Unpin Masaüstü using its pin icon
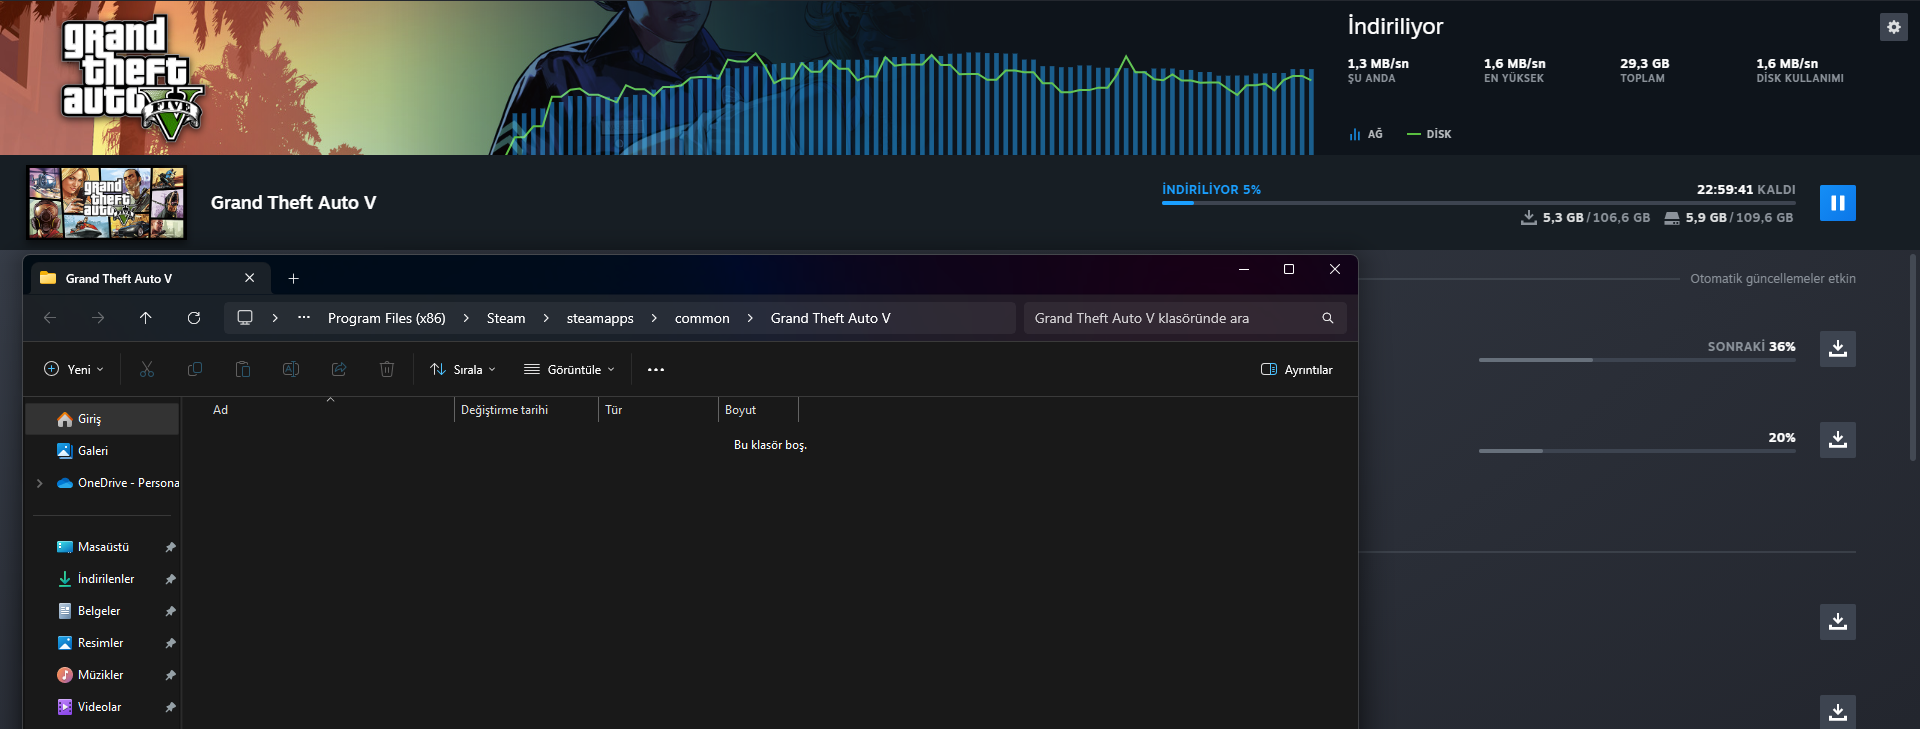This screenshot has width=1920, height=729. click(x=170, y=547)
